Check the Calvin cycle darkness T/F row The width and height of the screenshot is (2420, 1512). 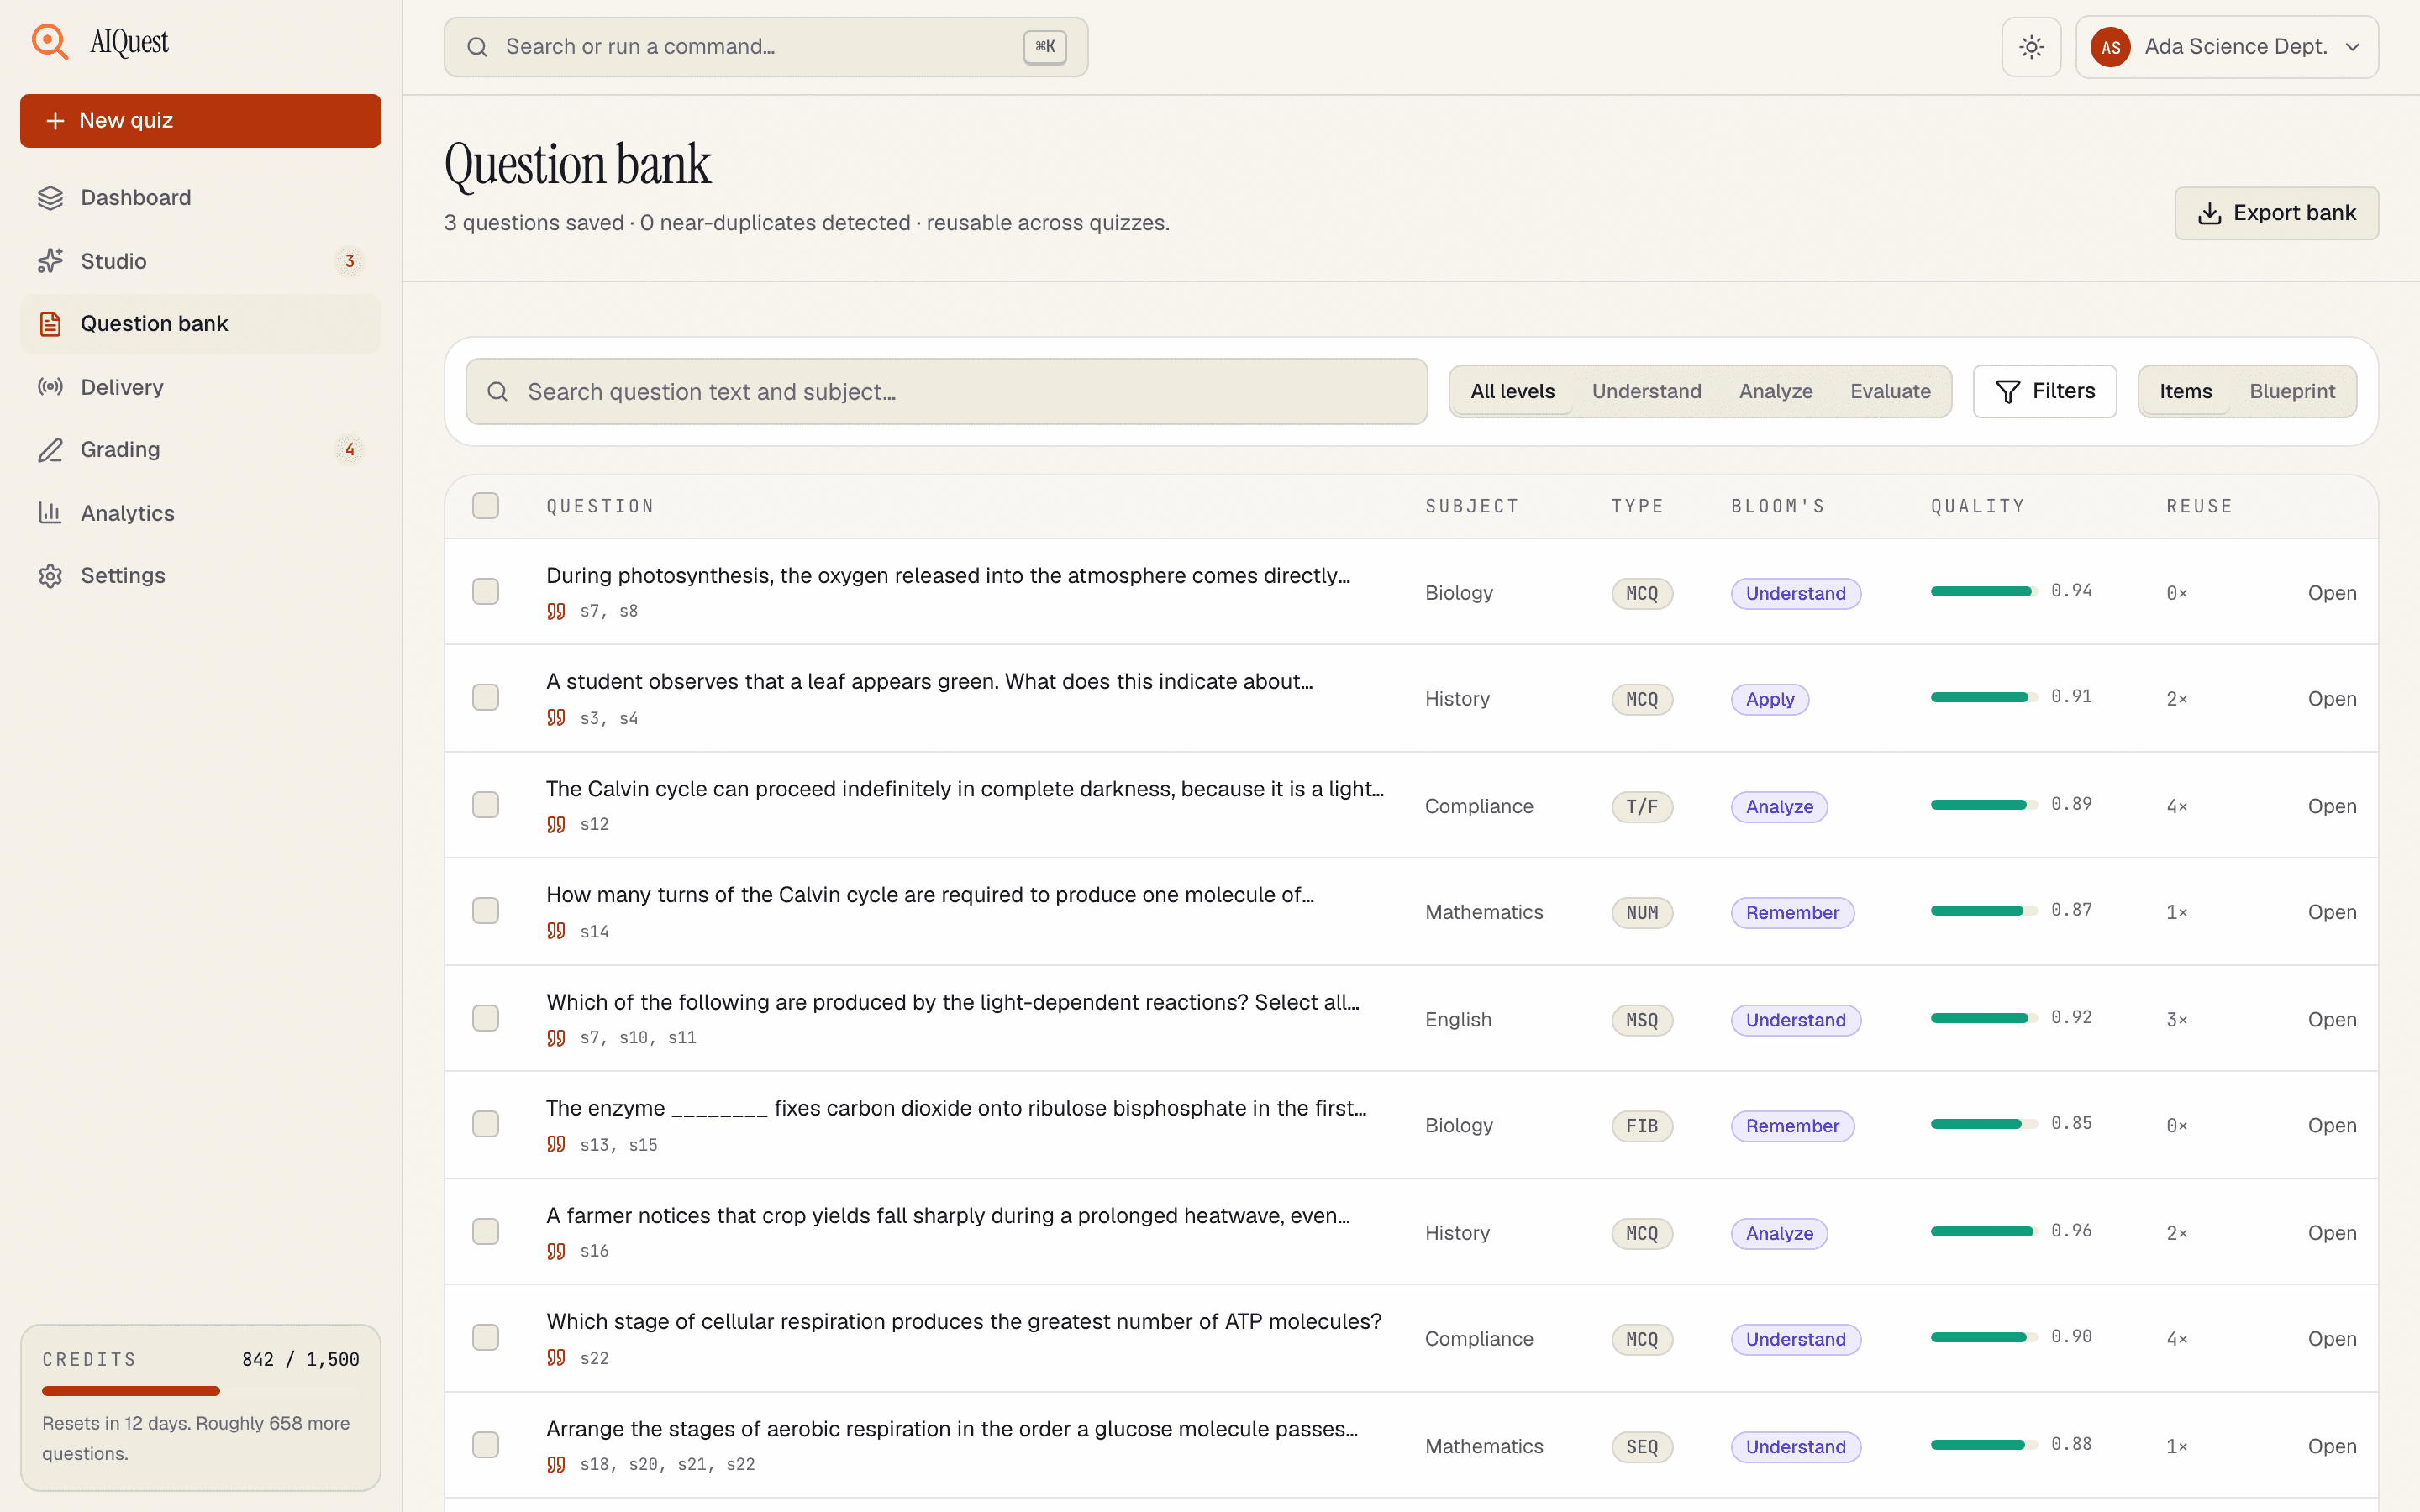[486, 805]
